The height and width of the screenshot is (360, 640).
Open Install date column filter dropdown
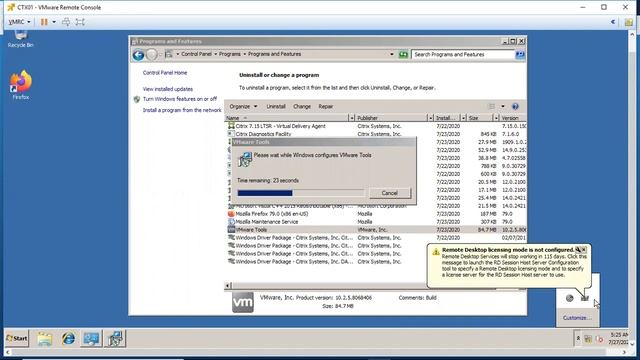(463, 118)
